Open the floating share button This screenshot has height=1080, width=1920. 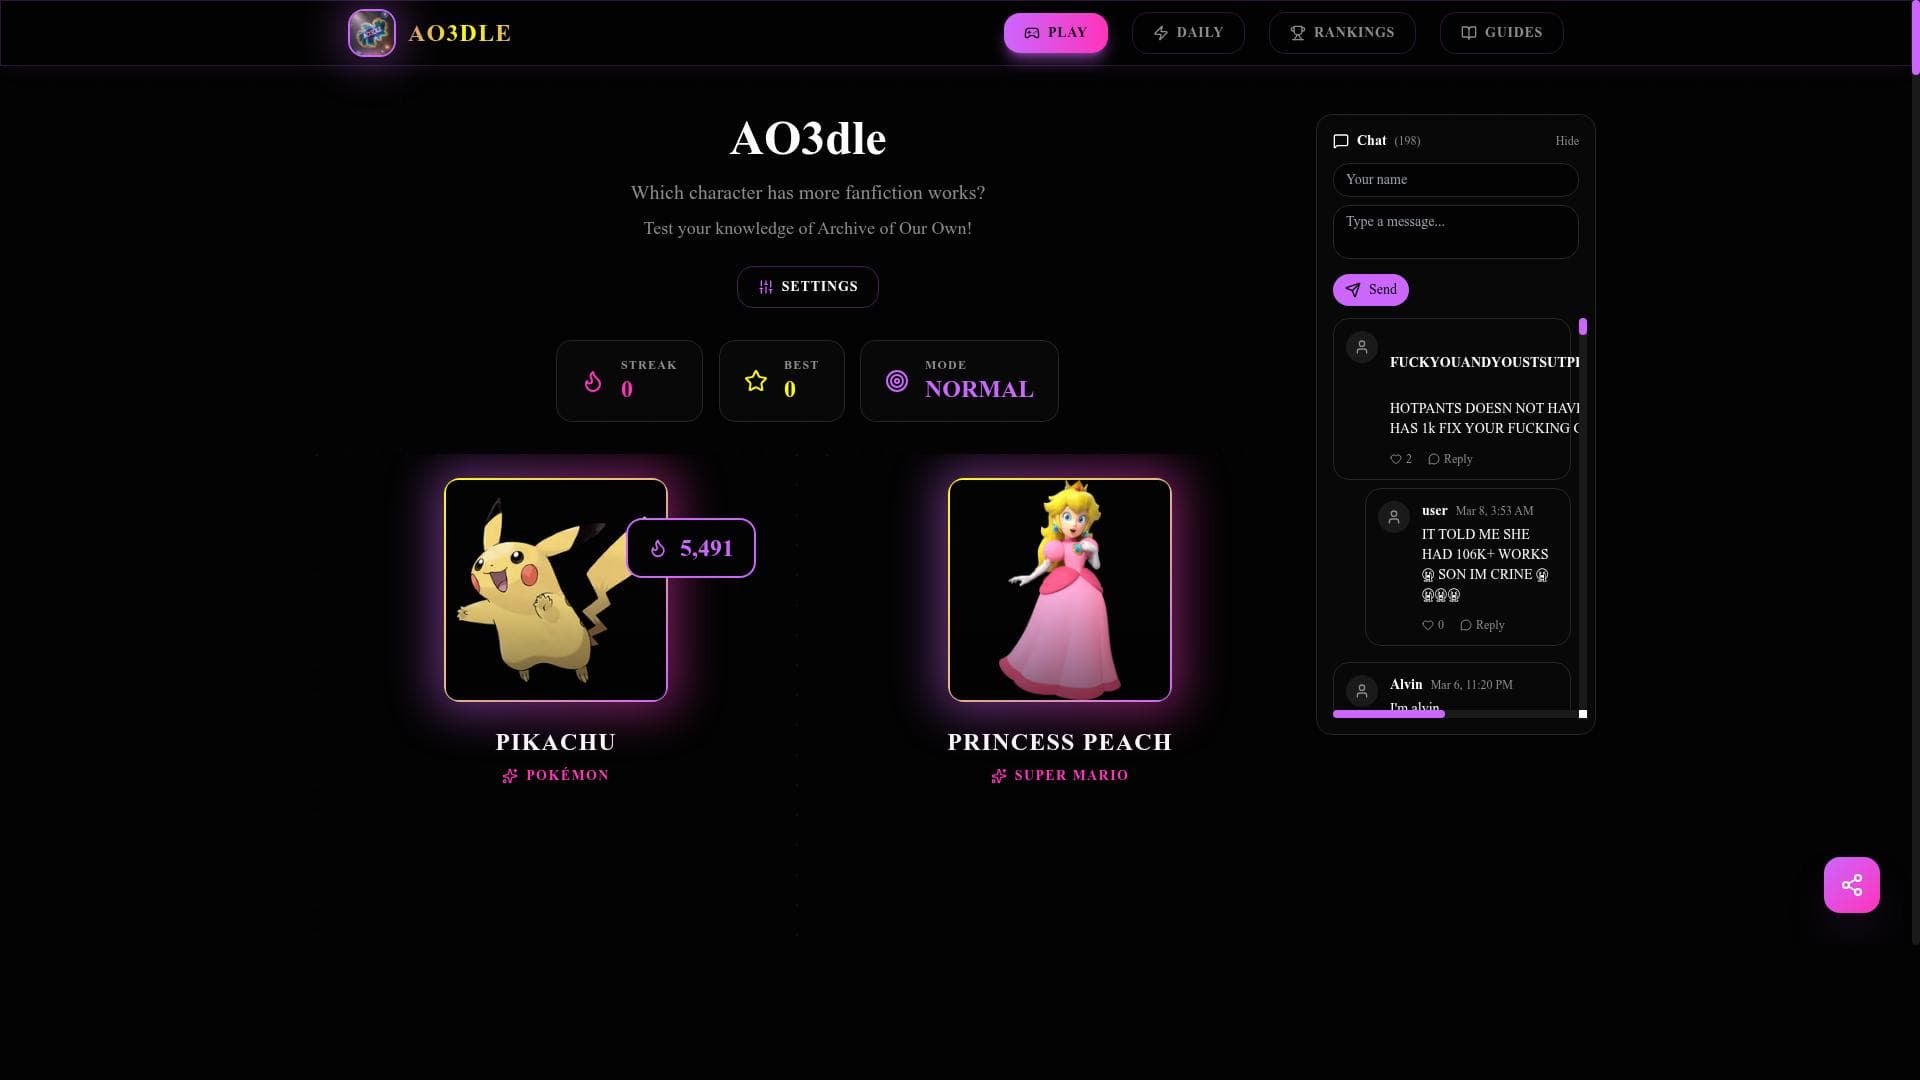1851,885
